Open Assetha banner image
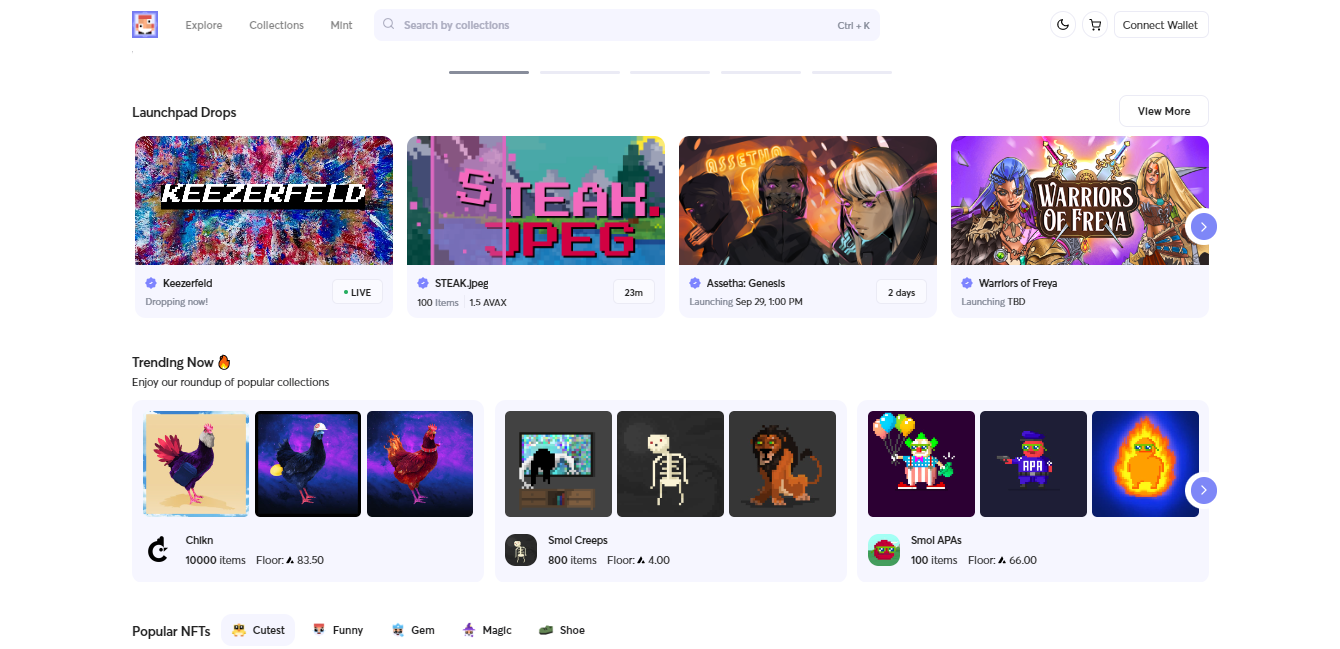The height and width of the screenshot is (649, 1340). coord(808,200)
